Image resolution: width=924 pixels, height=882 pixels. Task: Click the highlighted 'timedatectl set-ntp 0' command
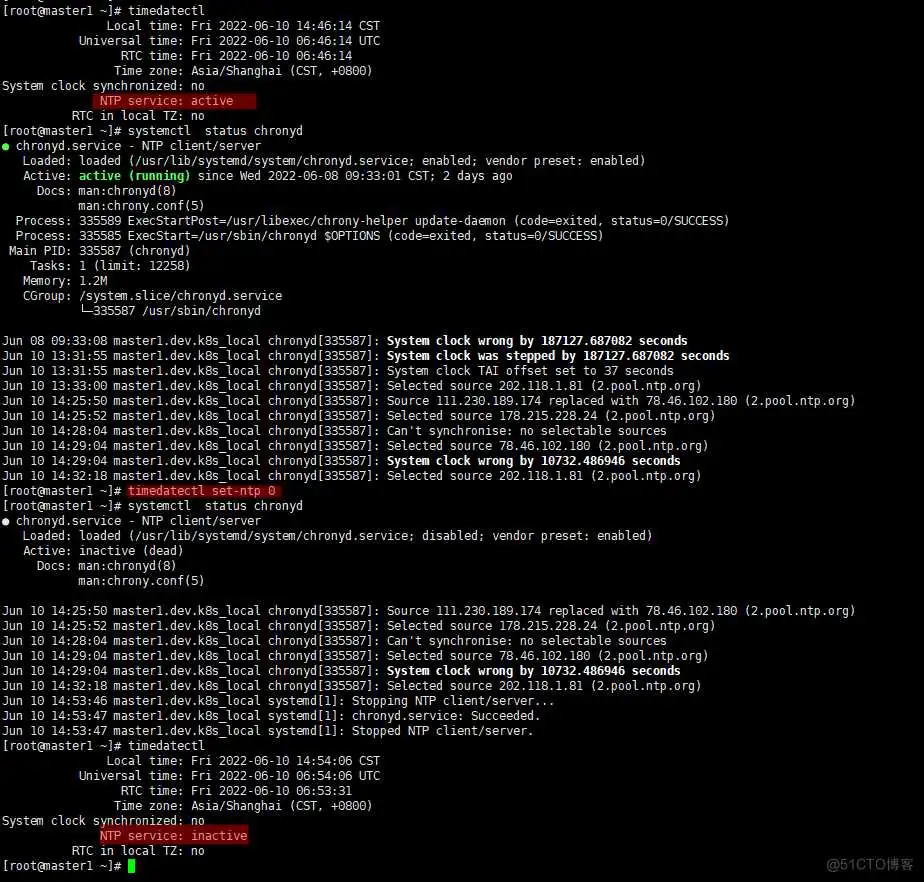click(x=203, y=491)
